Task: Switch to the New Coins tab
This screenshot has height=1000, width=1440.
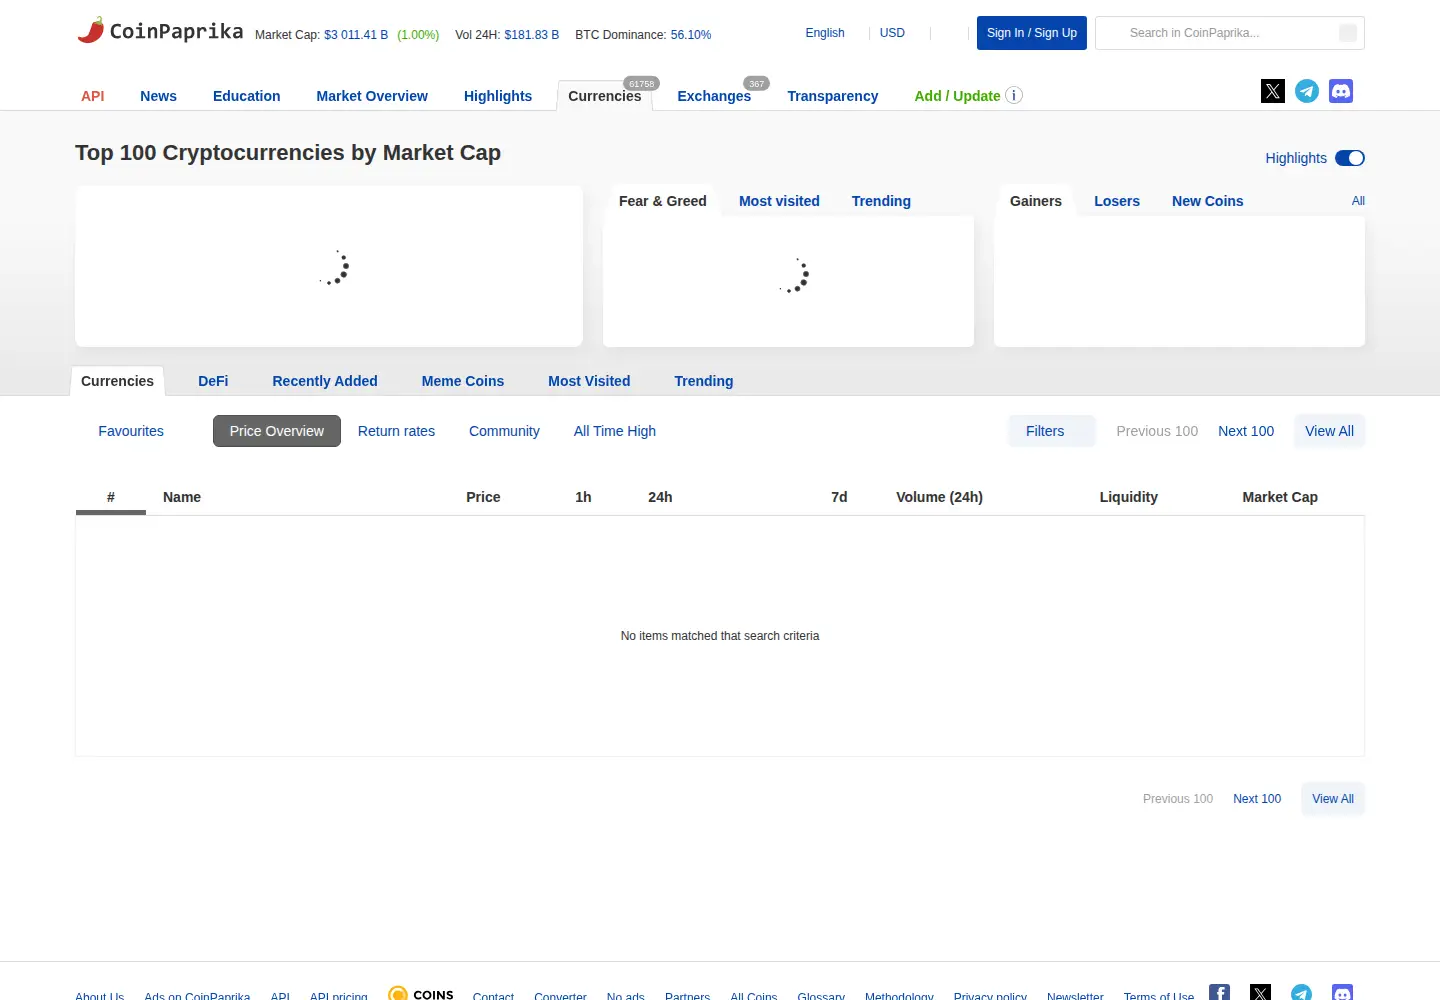Action: tap(1207, 201)
